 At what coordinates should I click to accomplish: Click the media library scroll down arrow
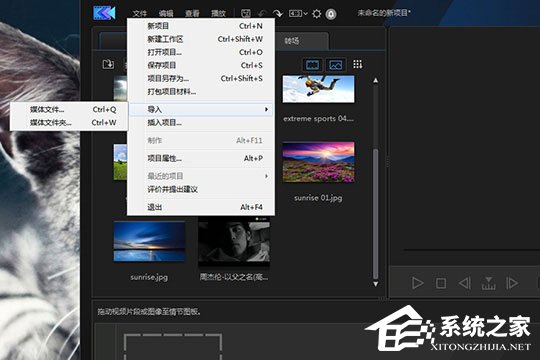tap(376, 284)
